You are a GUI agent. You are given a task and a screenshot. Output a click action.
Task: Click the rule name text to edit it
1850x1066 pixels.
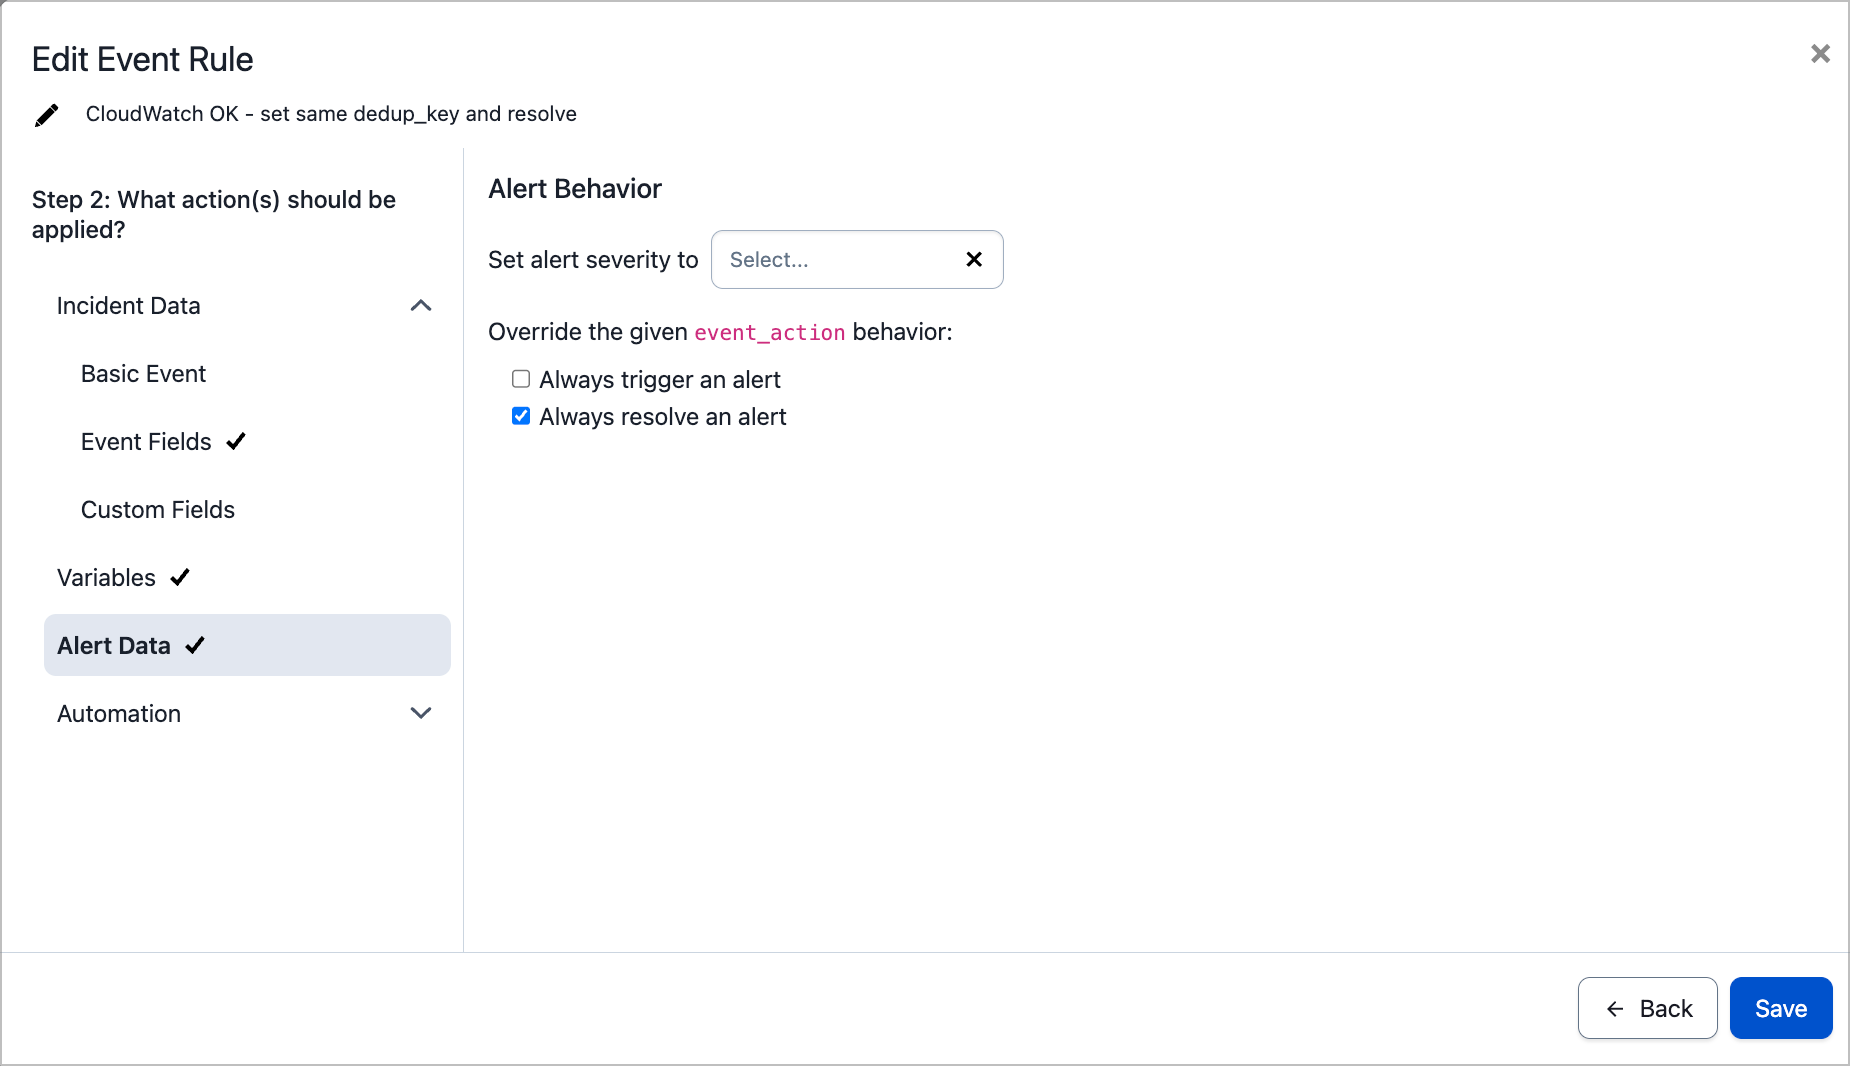[x=331, y=114]
